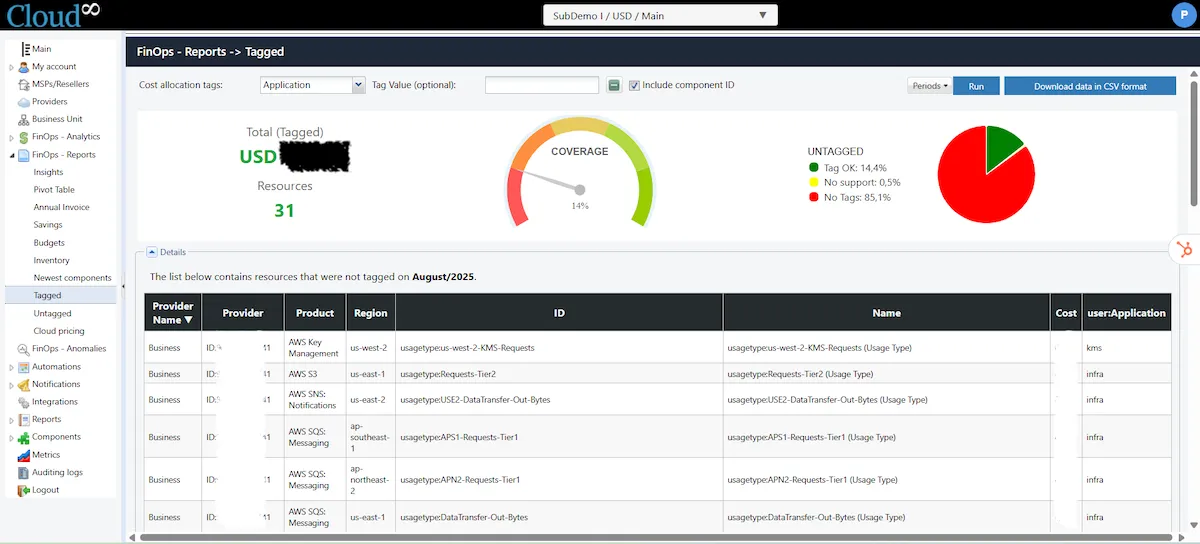This screenshot has width=1200, height=544.
Task: Click the Business Unit icon
Action: (x=24, y=119)
